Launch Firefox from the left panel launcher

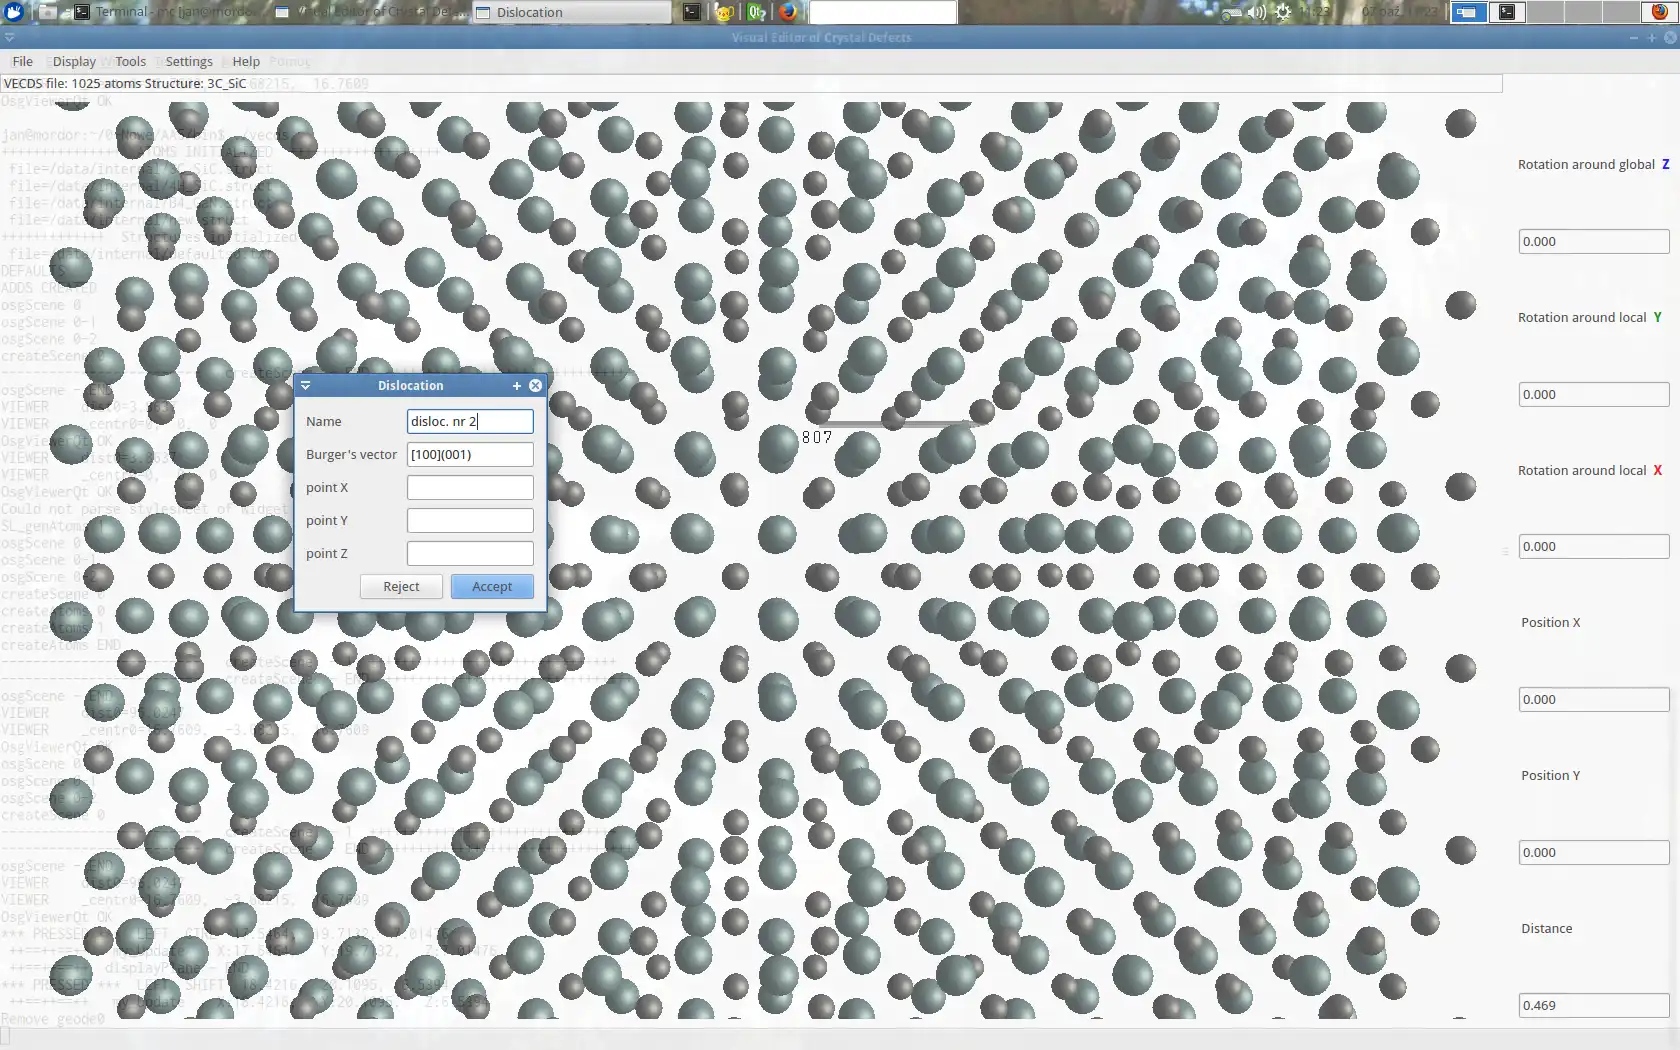789,12
